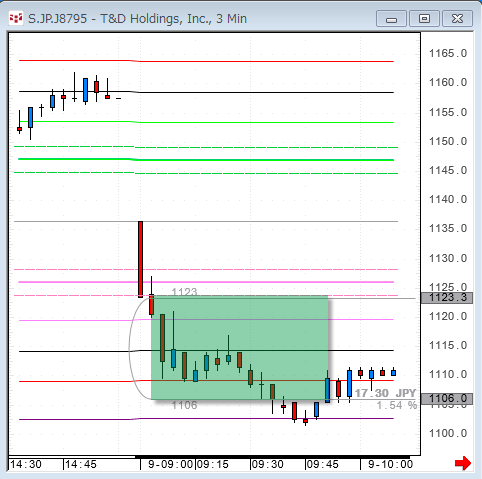Click the '1.54 %' measurement label

(397, 405)
